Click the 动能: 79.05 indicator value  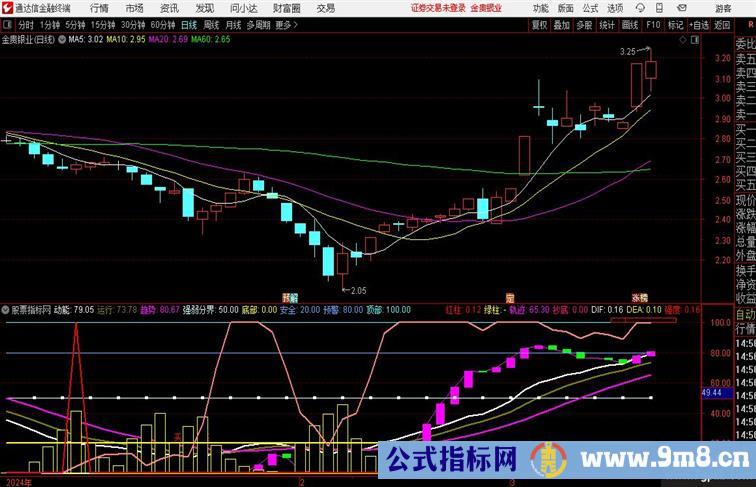tap(74, 310)
